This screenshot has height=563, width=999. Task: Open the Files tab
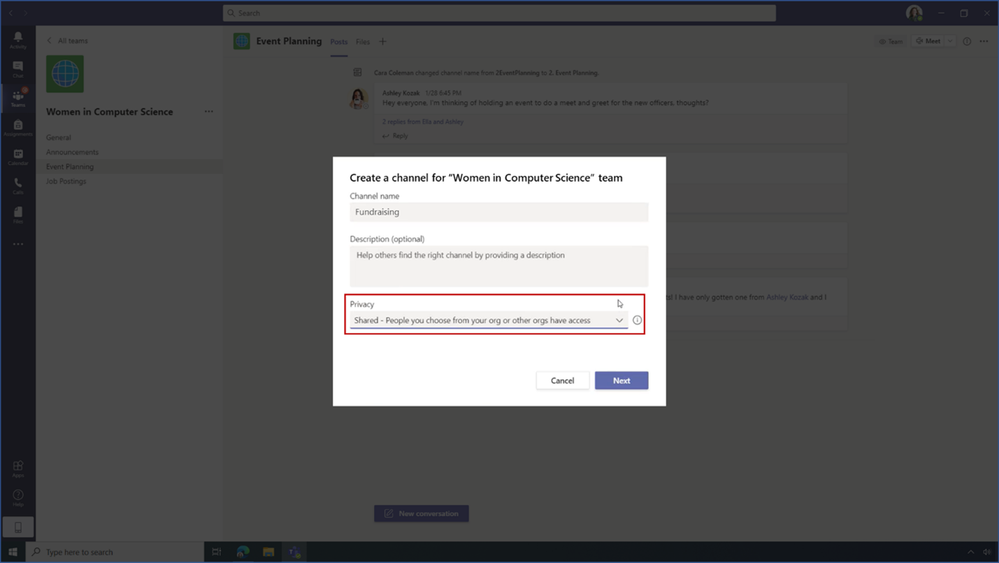pyautogui.click(x=363, y=42)
